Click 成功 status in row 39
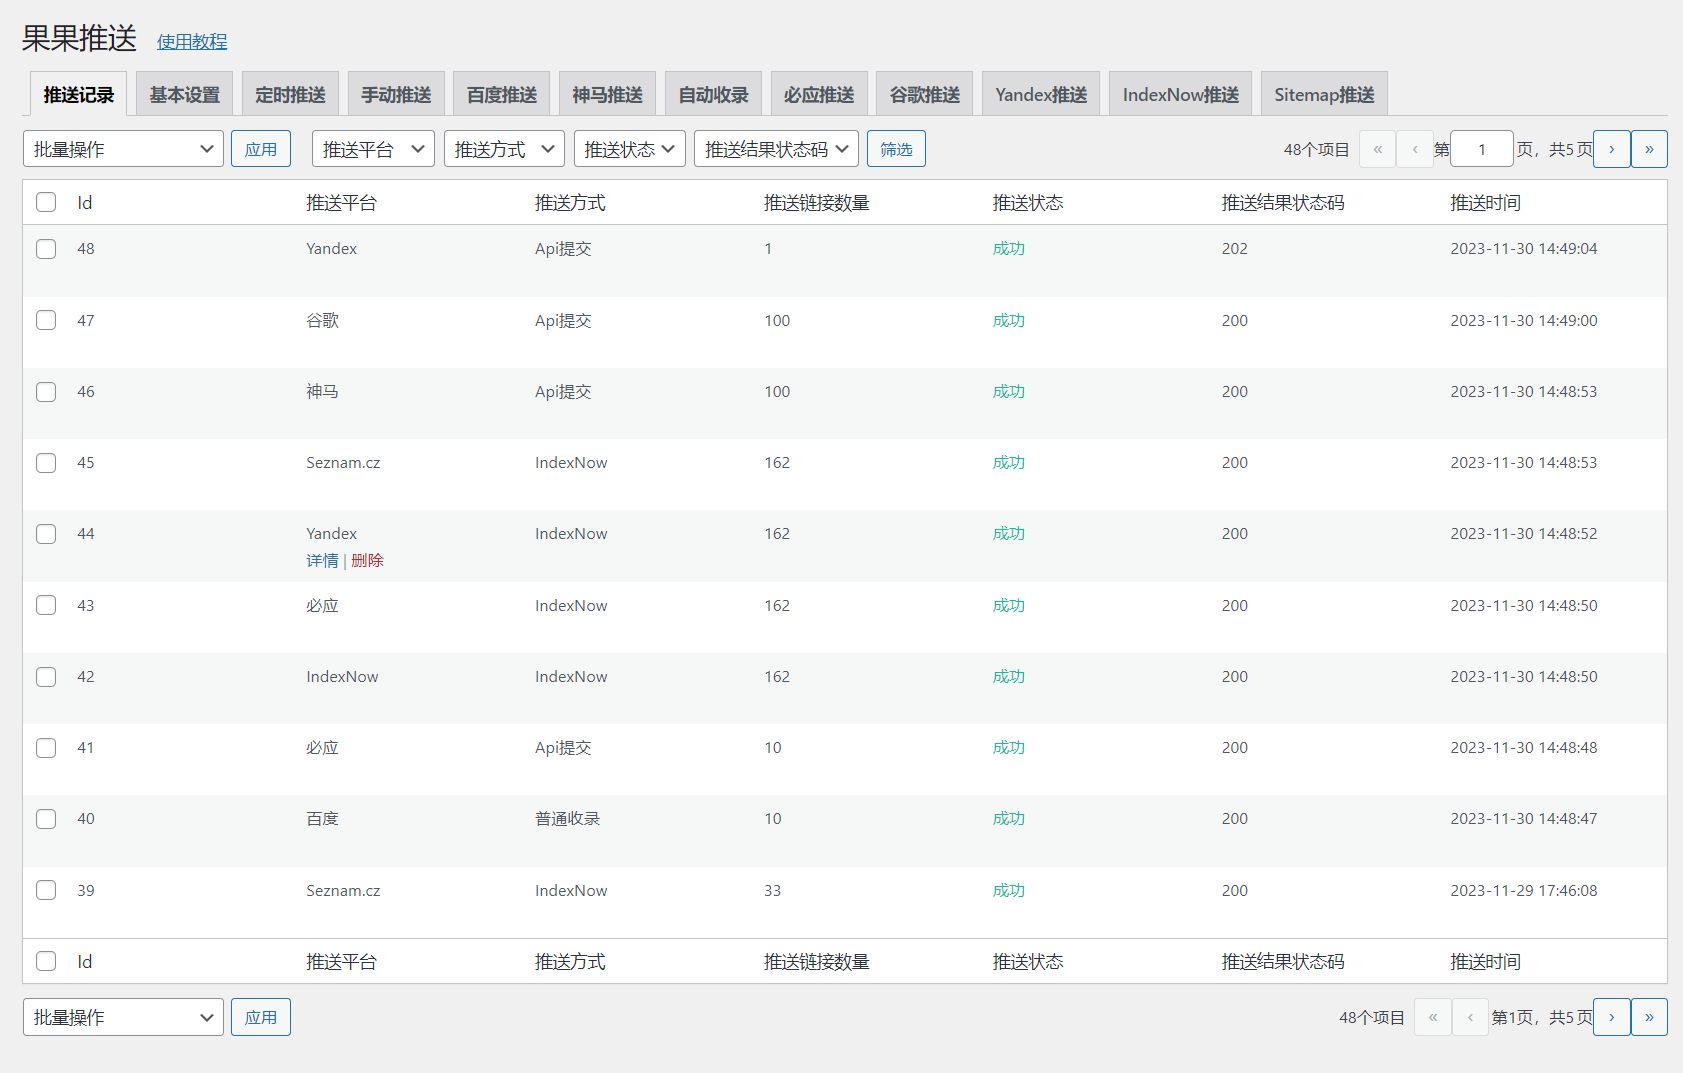Screen dimensions: 1683x1073 click(1008, 891)
